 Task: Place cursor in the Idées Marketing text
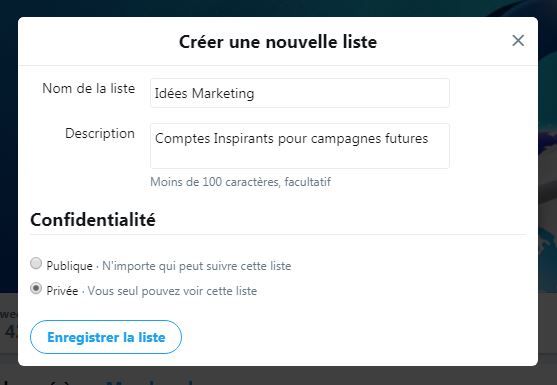click(x=204, y=93)
